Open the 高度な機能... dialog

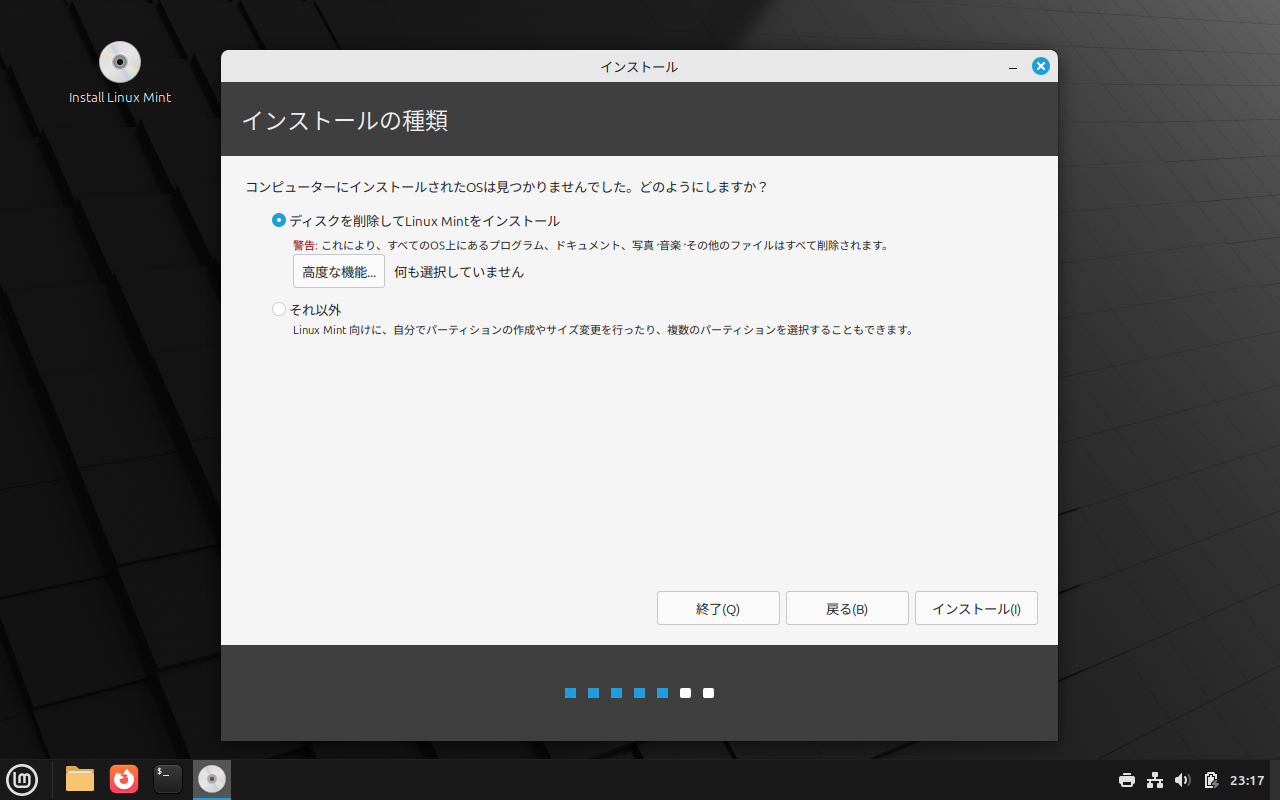(x=339, y=271)
